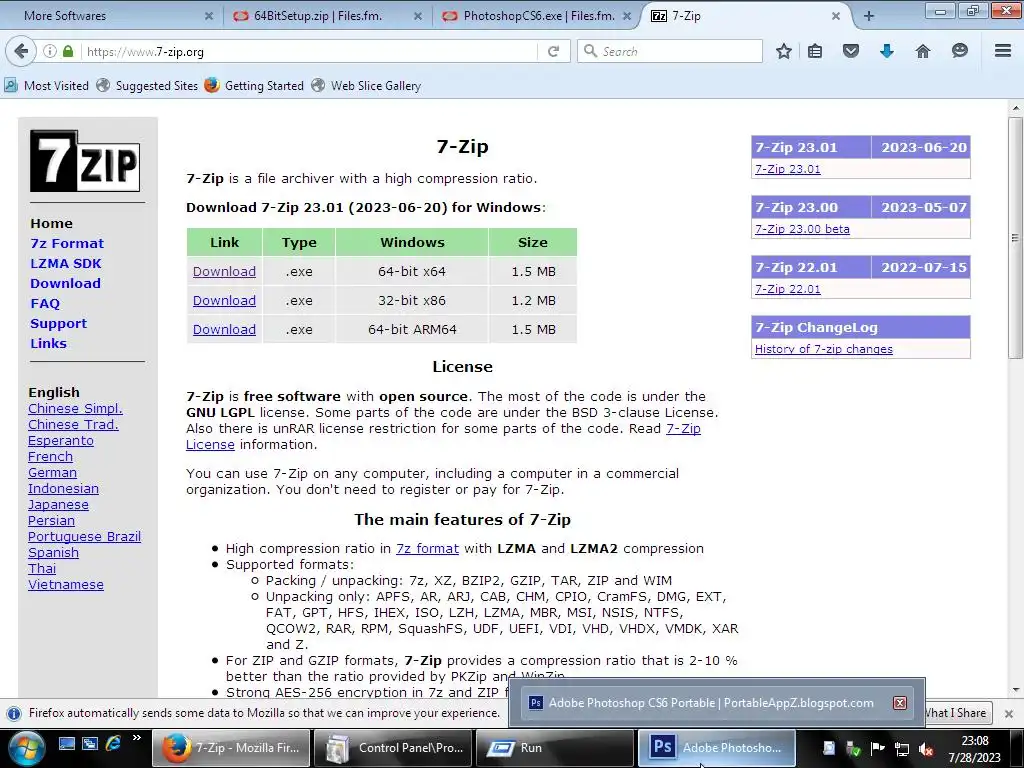Image resolution: width=1024 pixels, height=768 pixels.
Task: Click the URL address field
Action: (x=307, y=52)
